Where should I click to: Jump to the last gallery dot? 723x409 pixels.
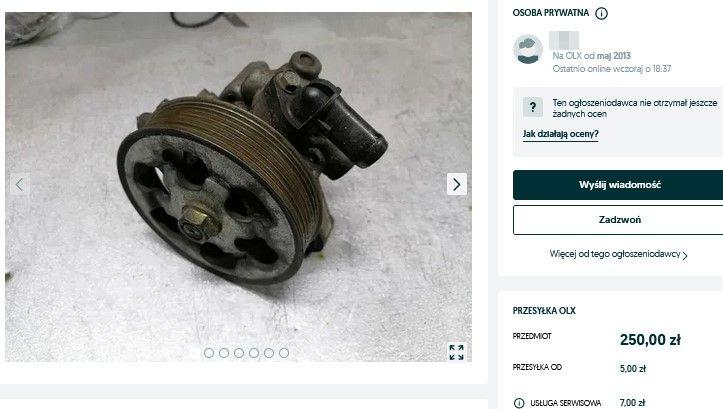284,353
